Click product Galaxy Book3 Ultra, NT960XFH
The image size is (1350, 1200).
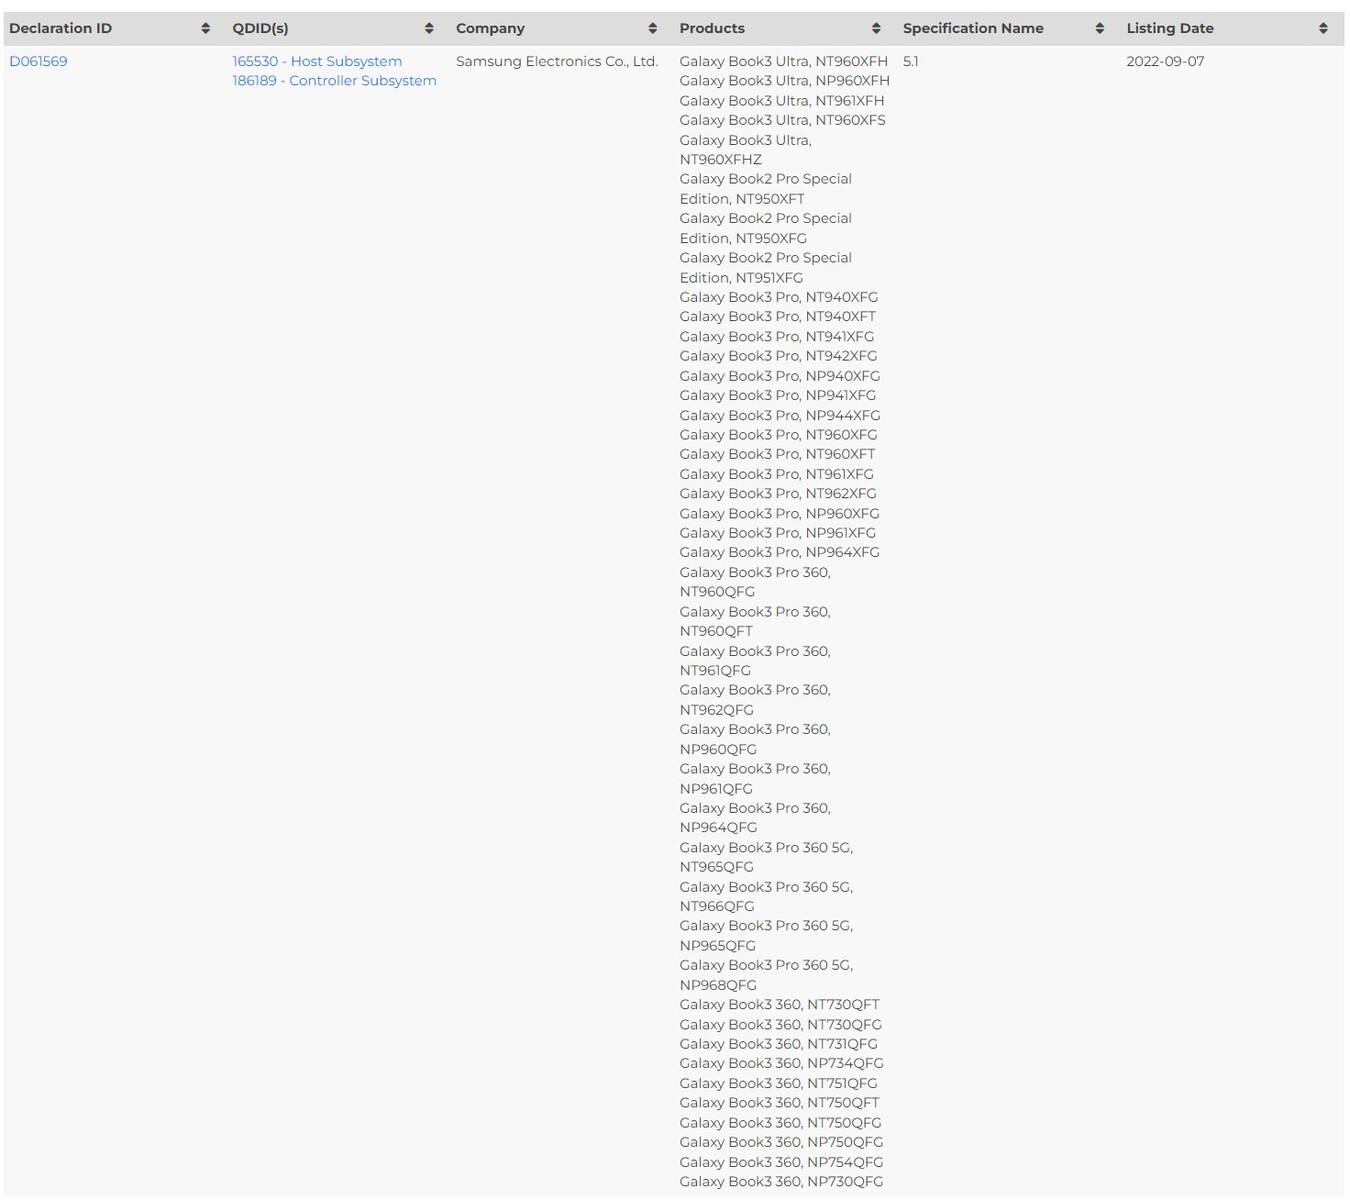(783, 61)
